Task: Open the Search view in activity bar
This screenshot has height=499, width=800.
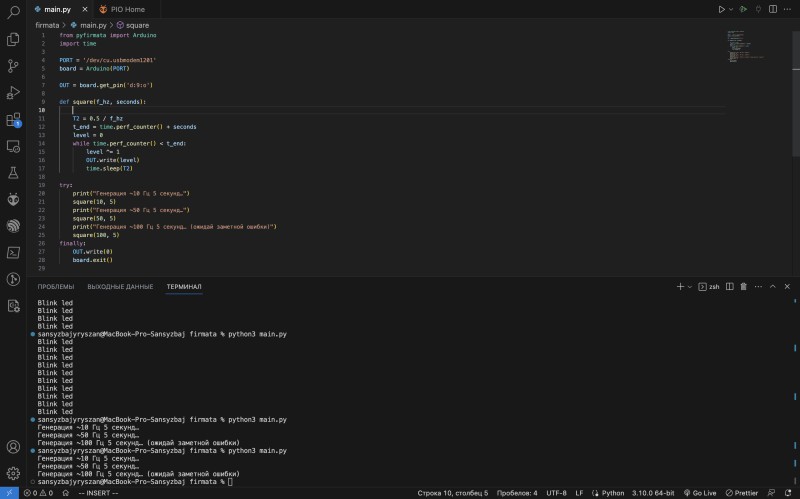Action: pos(14,12)
